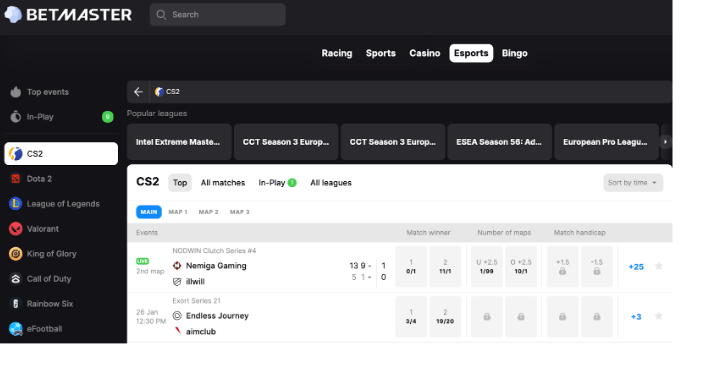The height and width of the screenshot is (367, 712).
Task: Select the Esports tab
Action: (471, 53)
